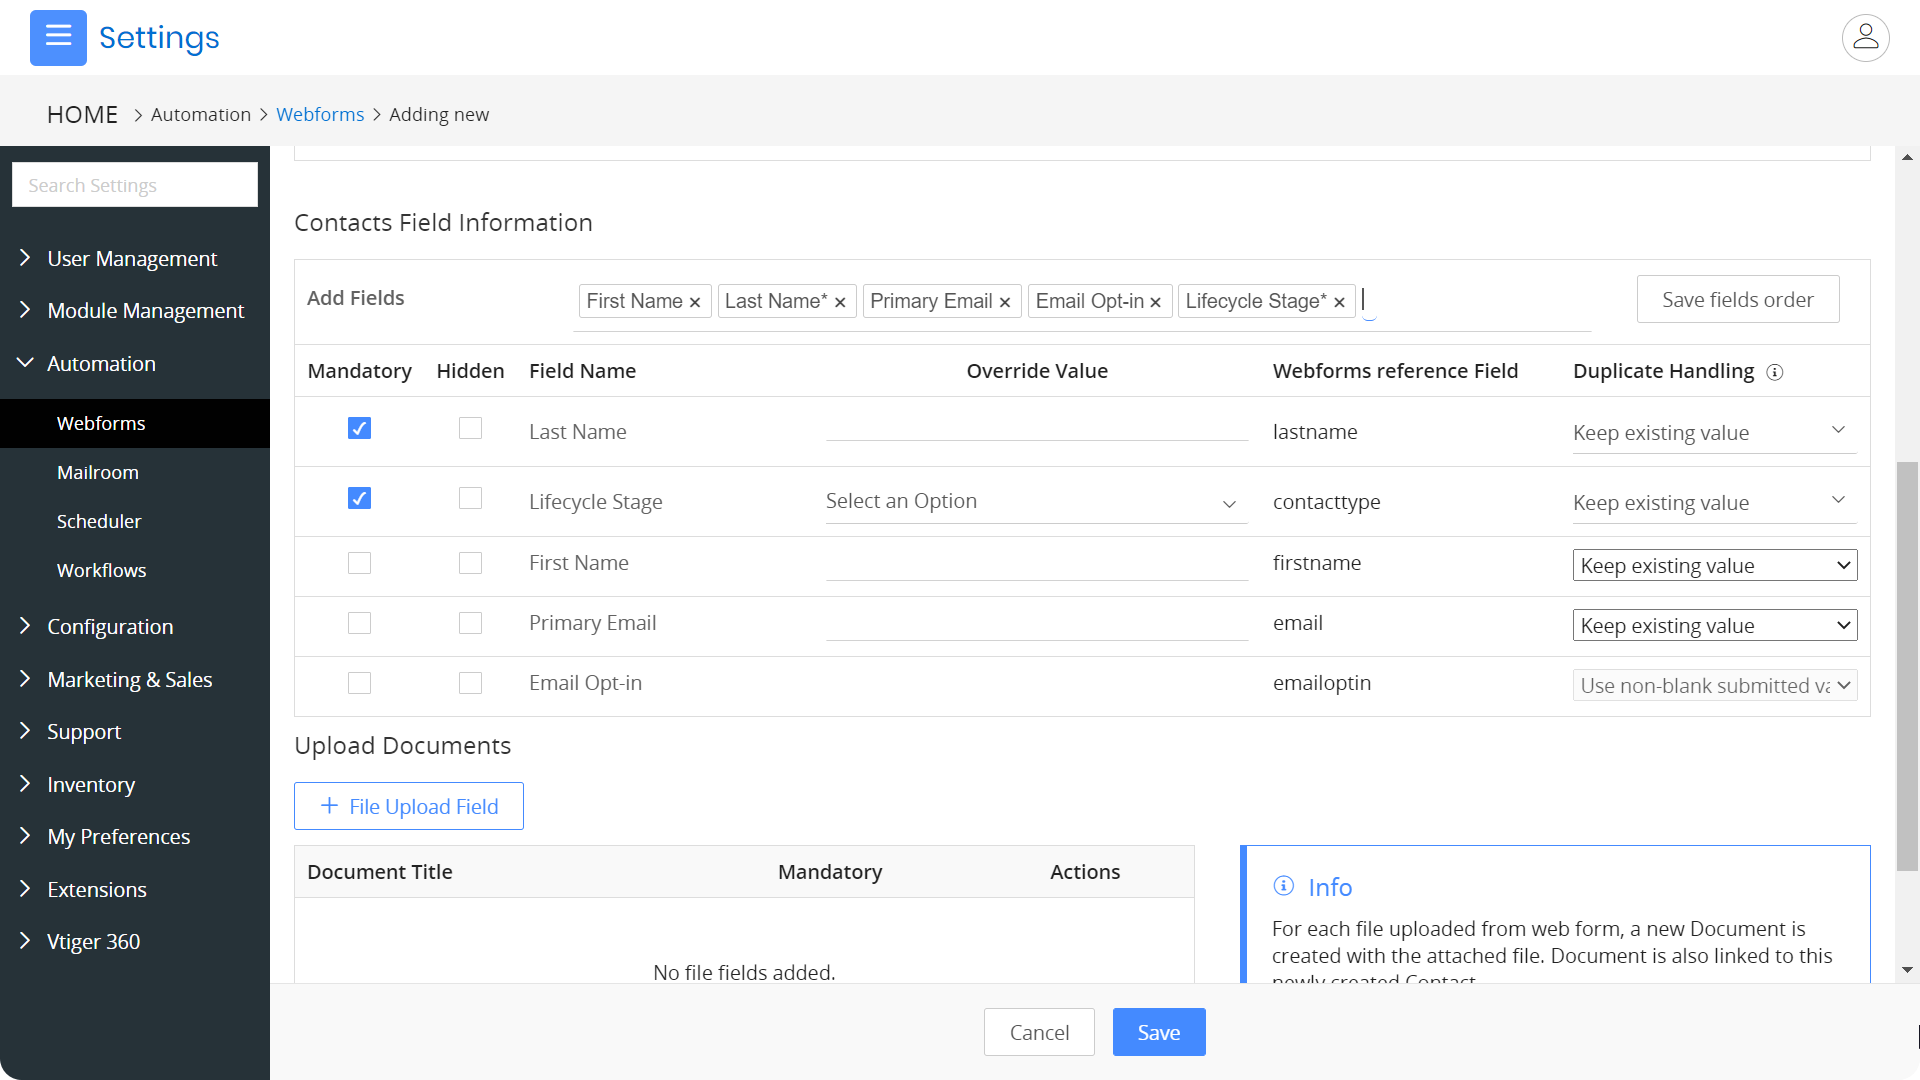Screen dimensions: 1920x1080
Task: Remove the Email Opt-in field tag
Action: pos(1155,302)
